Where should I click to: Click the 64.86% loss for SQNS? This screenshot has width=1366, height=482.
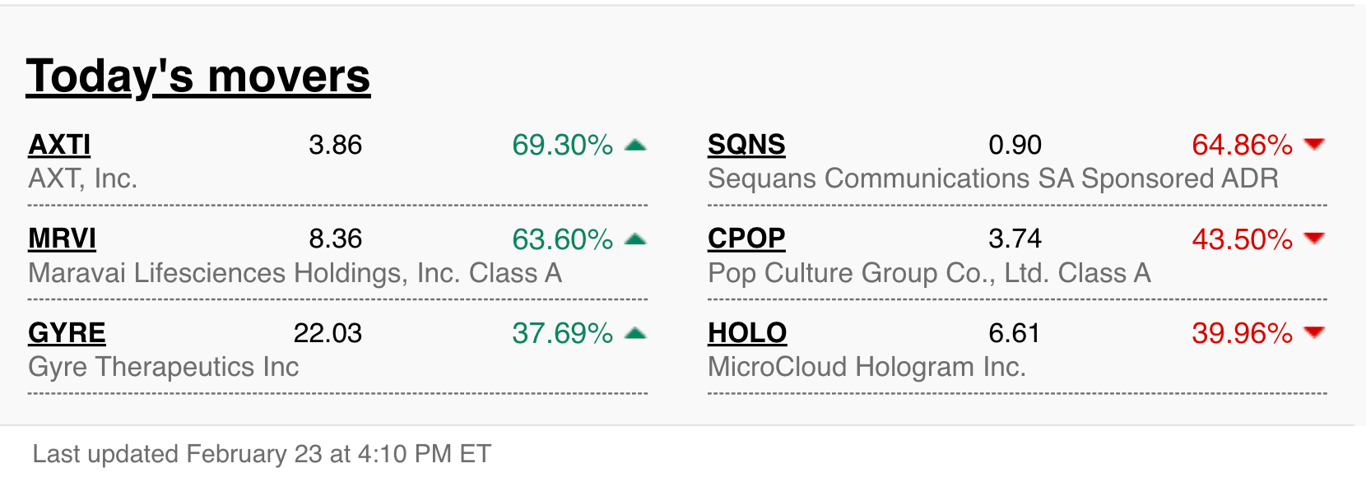point(1242,146)
